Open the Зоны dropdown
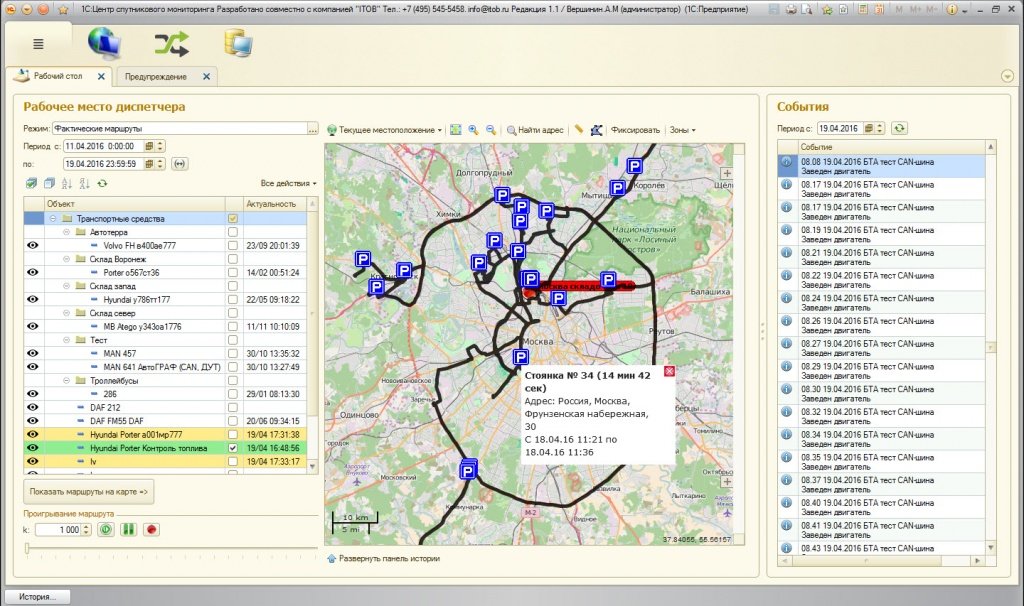 tap(682, 130)
